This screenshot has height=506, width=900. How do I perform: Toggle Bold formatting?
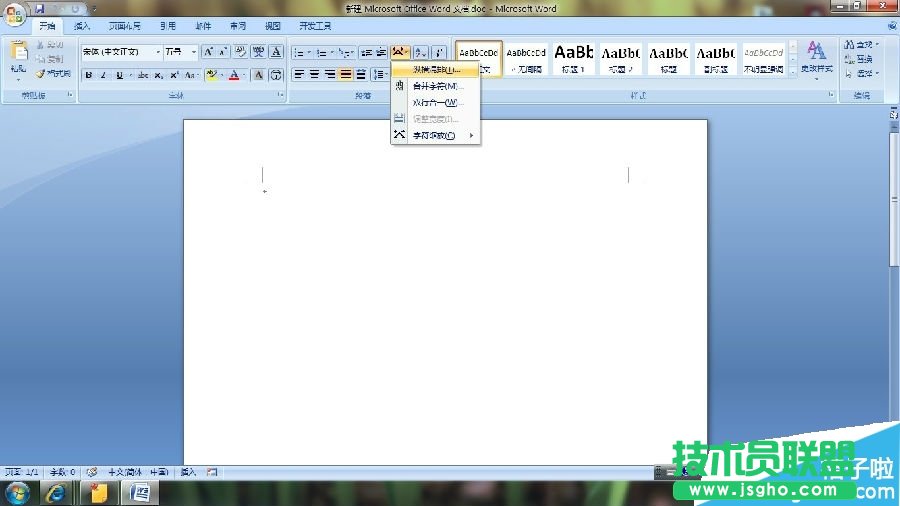[x=88, y=75]
